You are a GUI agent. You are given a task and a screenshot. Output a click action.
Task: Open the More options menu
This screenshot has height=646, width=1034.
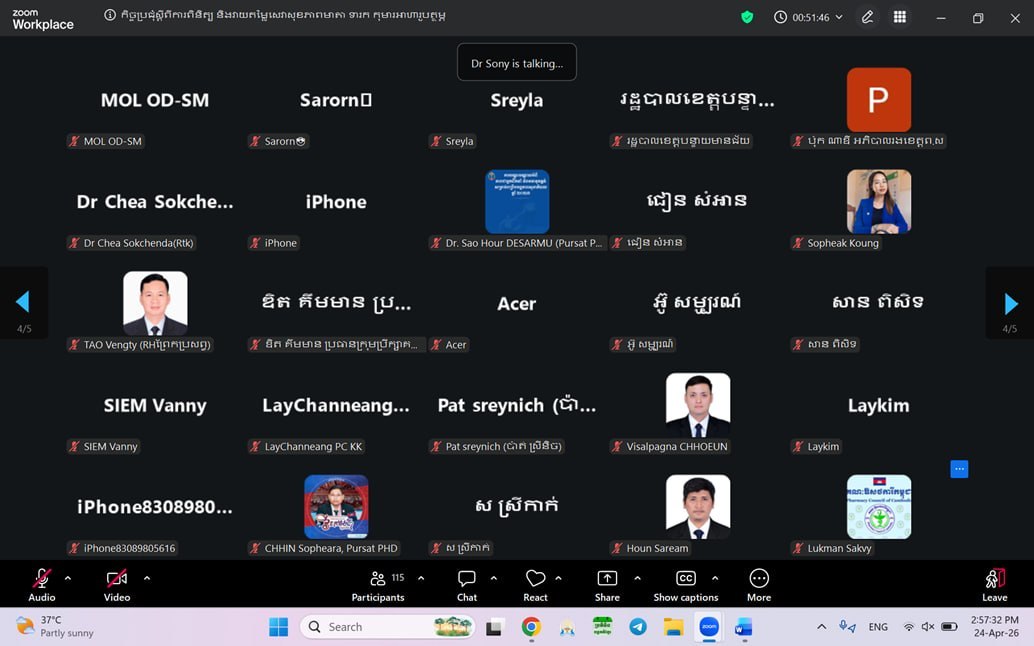pos(758,579)
